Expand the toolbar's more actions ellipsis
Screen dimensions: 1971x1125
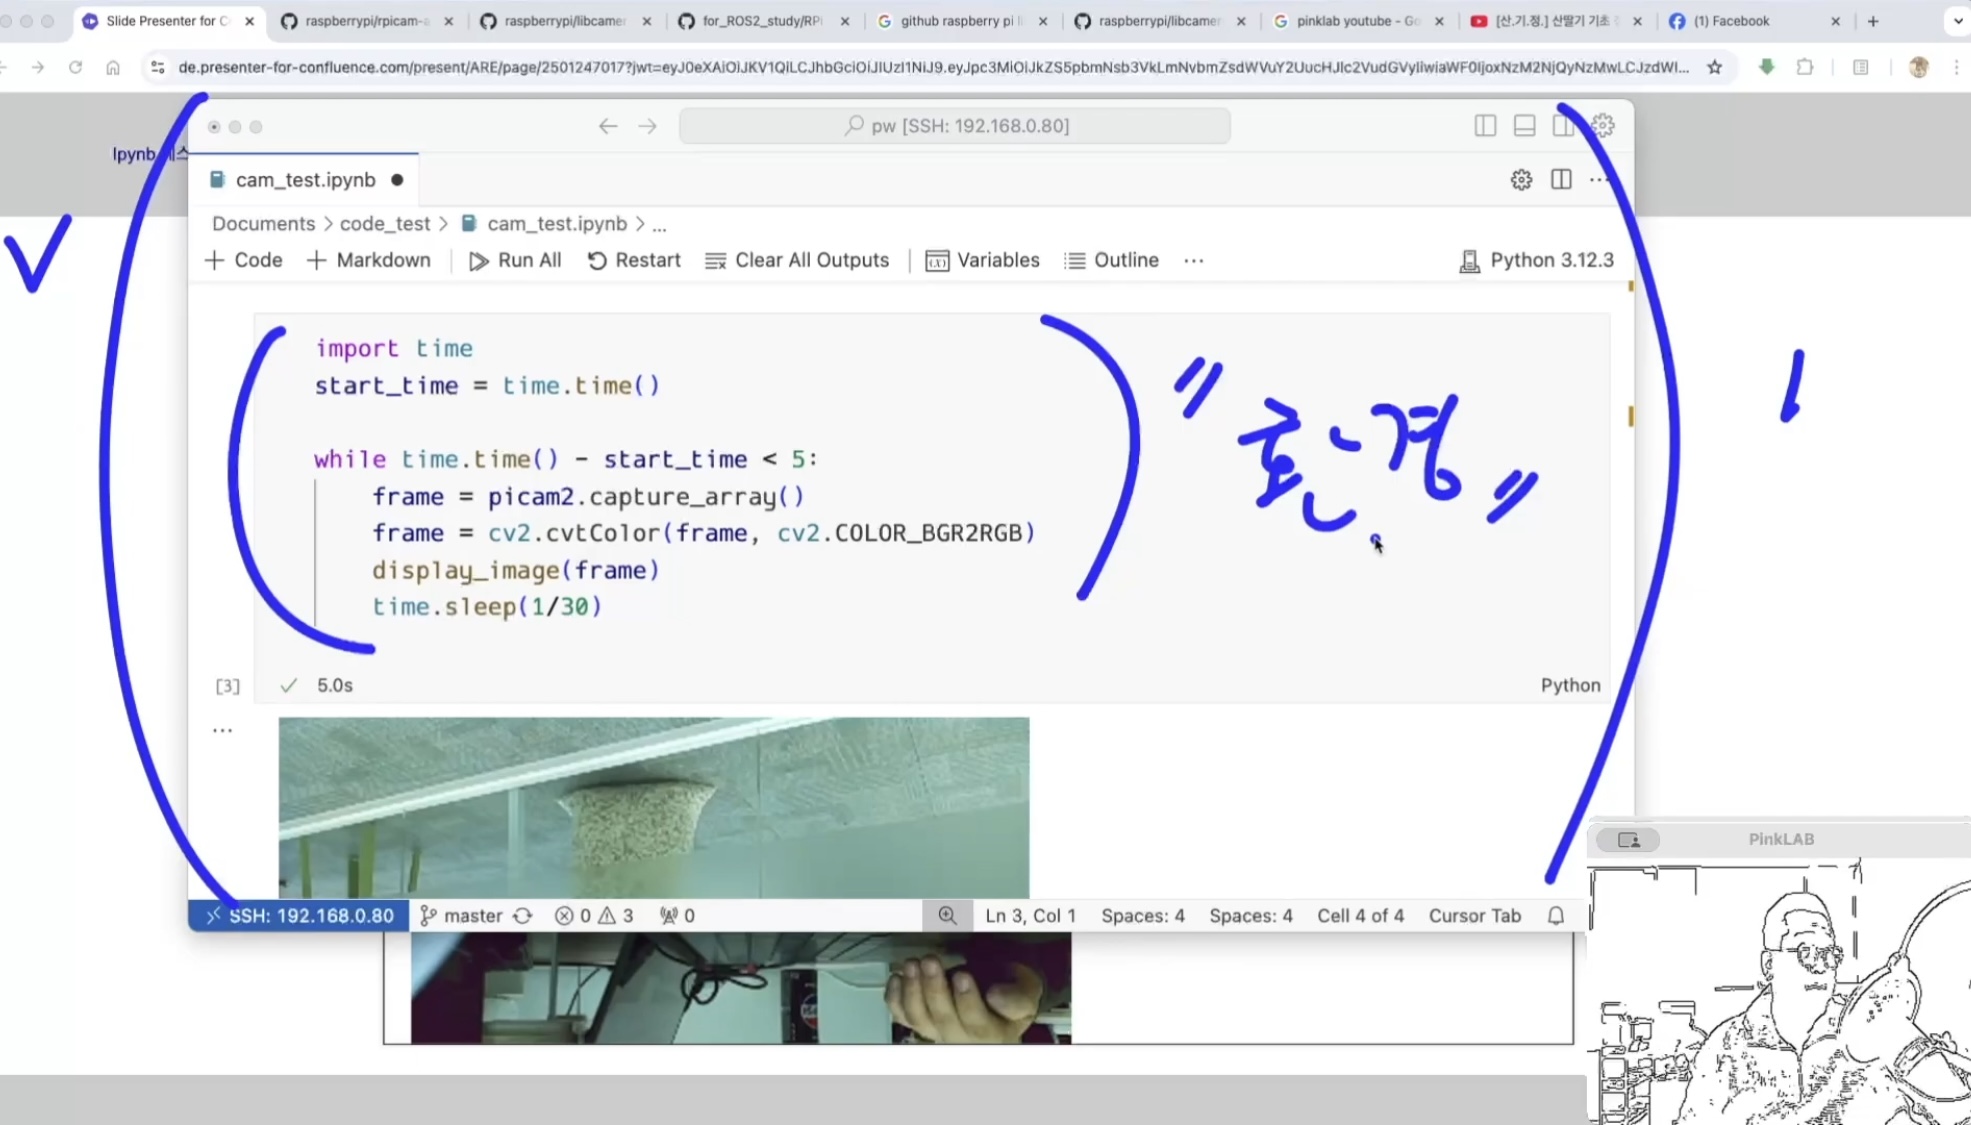point(1193,260)
